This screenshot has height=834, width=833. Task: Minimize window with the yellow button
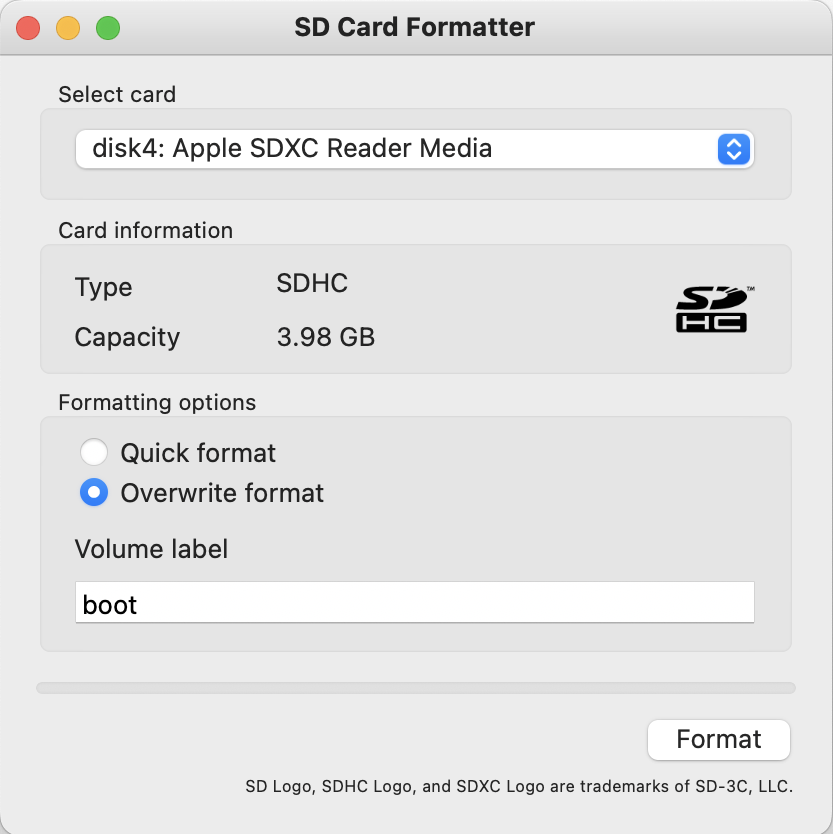[x=68, y=28]
